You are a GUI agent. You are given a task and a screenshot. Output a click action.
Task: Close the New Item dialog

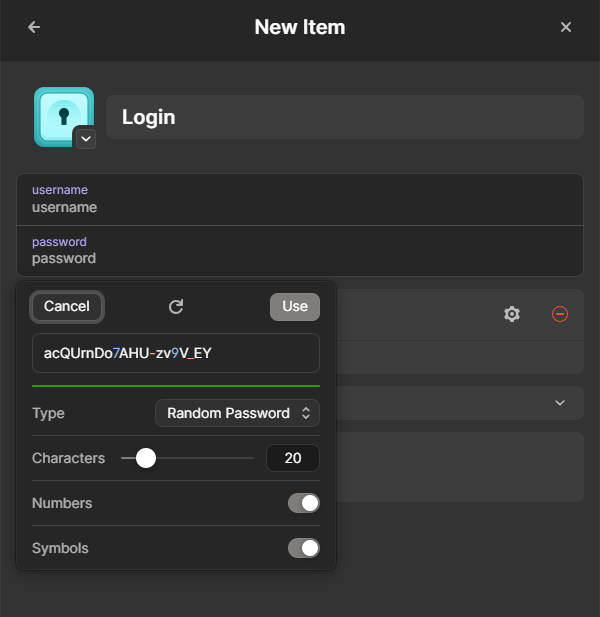tap(566, 27)
